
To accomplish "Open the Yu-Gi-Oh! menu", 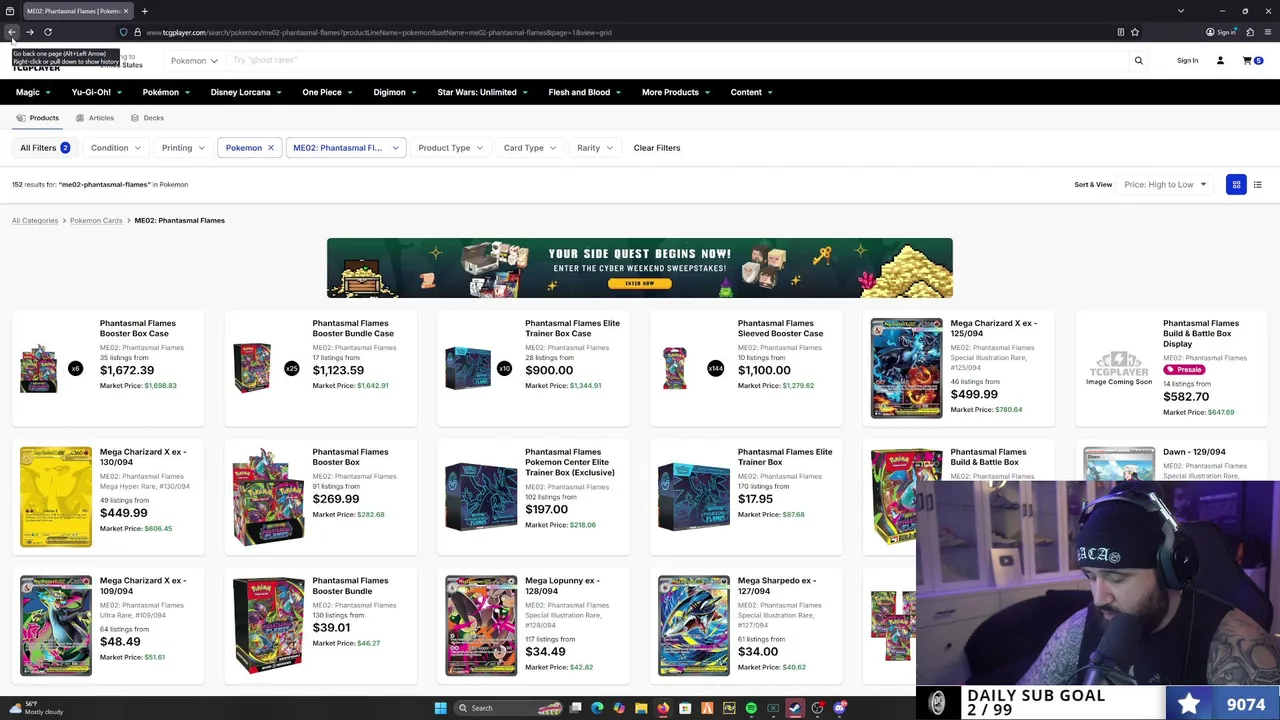I will (97, 92).
